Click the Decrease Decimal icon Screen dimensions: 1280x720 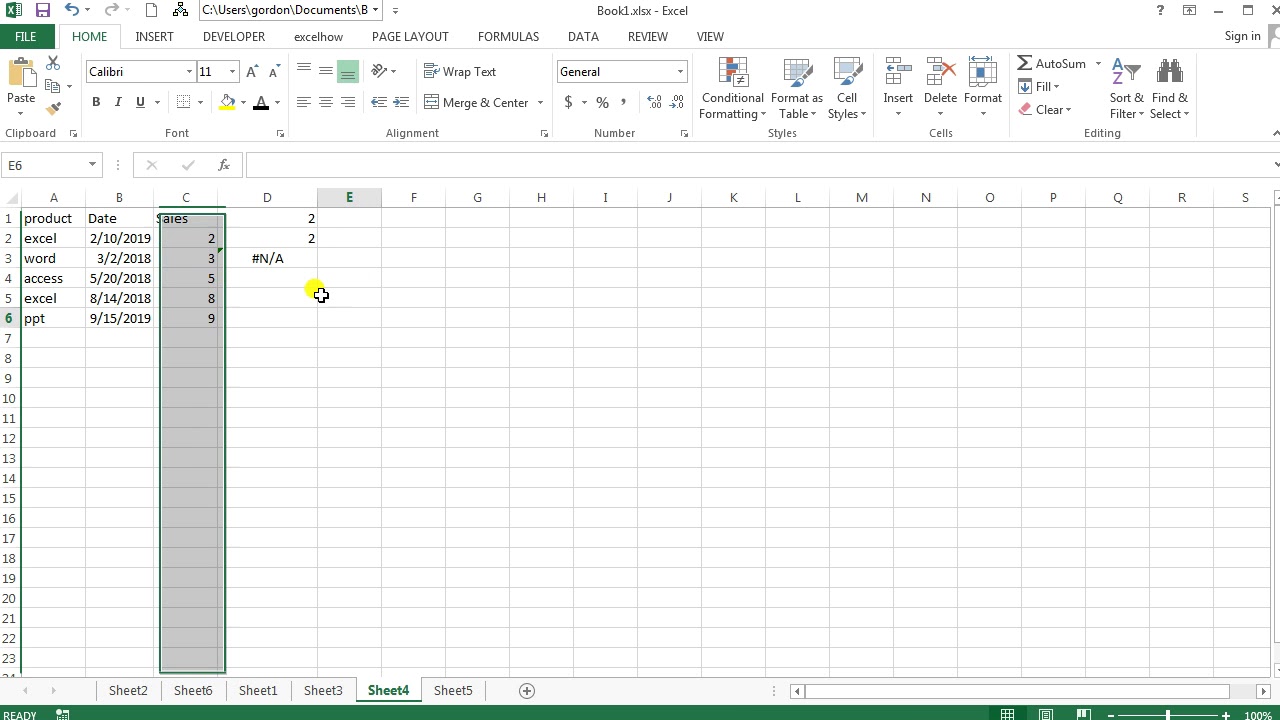(678, 102)
